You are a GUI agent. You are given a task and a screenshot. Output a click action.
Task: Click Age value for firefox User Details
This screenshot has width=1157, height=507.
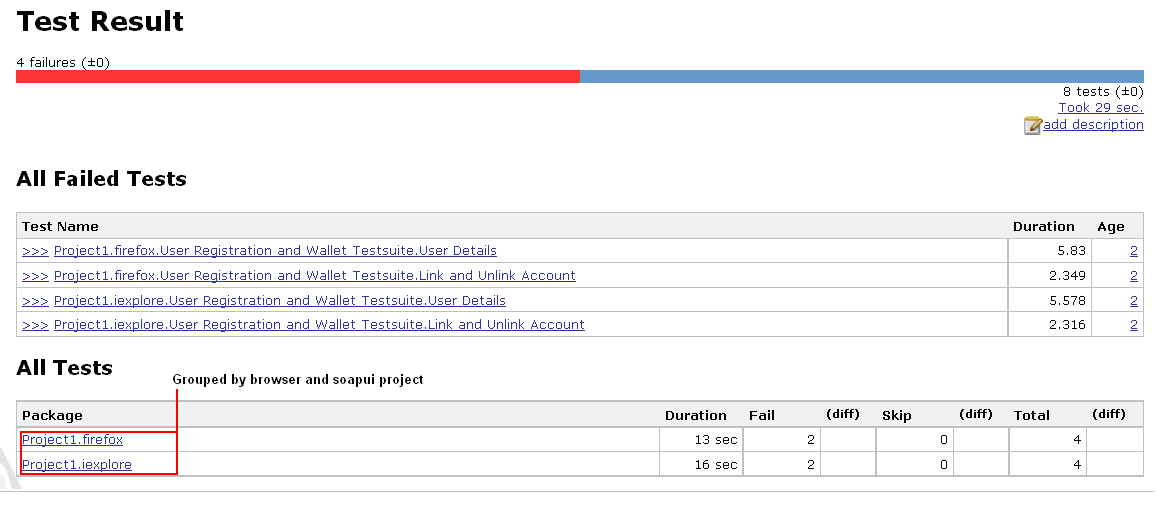click(1134, 251)
